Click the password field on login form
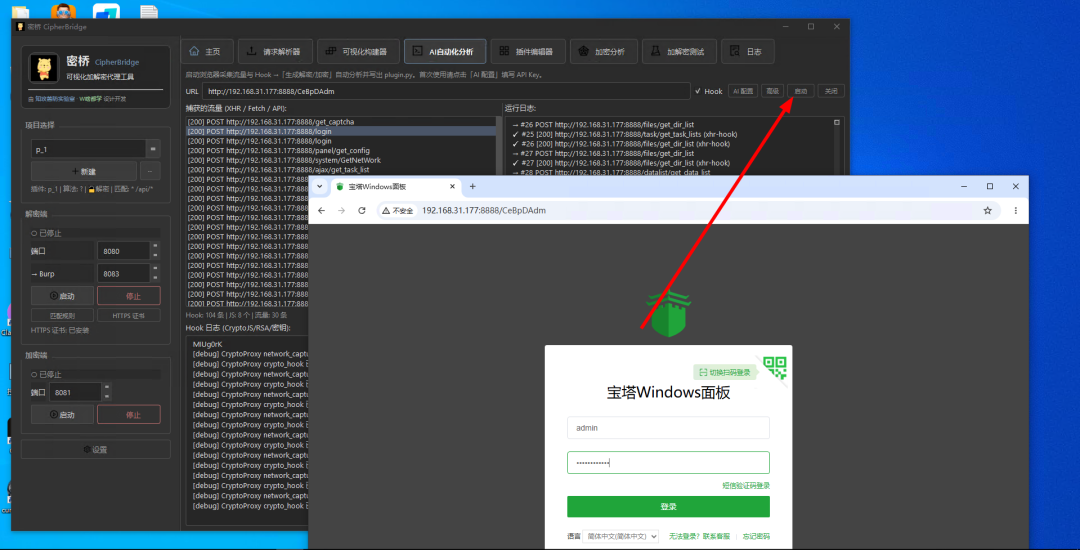This screenshot has width=1080, height=550. tap(668, 463)
